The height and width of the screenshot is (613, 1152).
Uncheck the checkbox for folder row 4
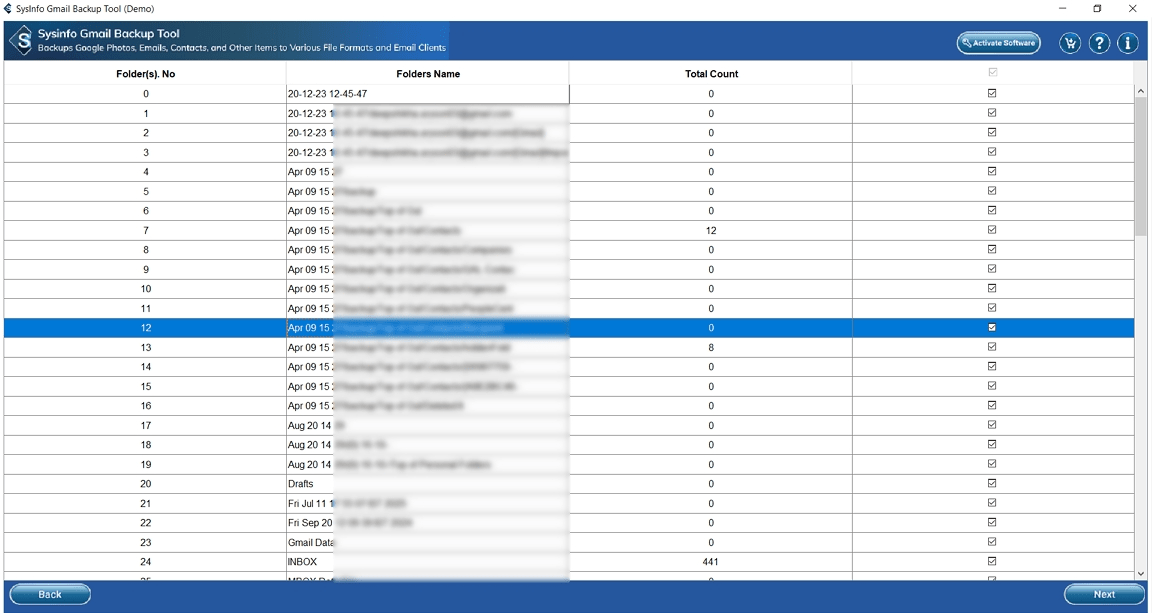click(992, 171)
